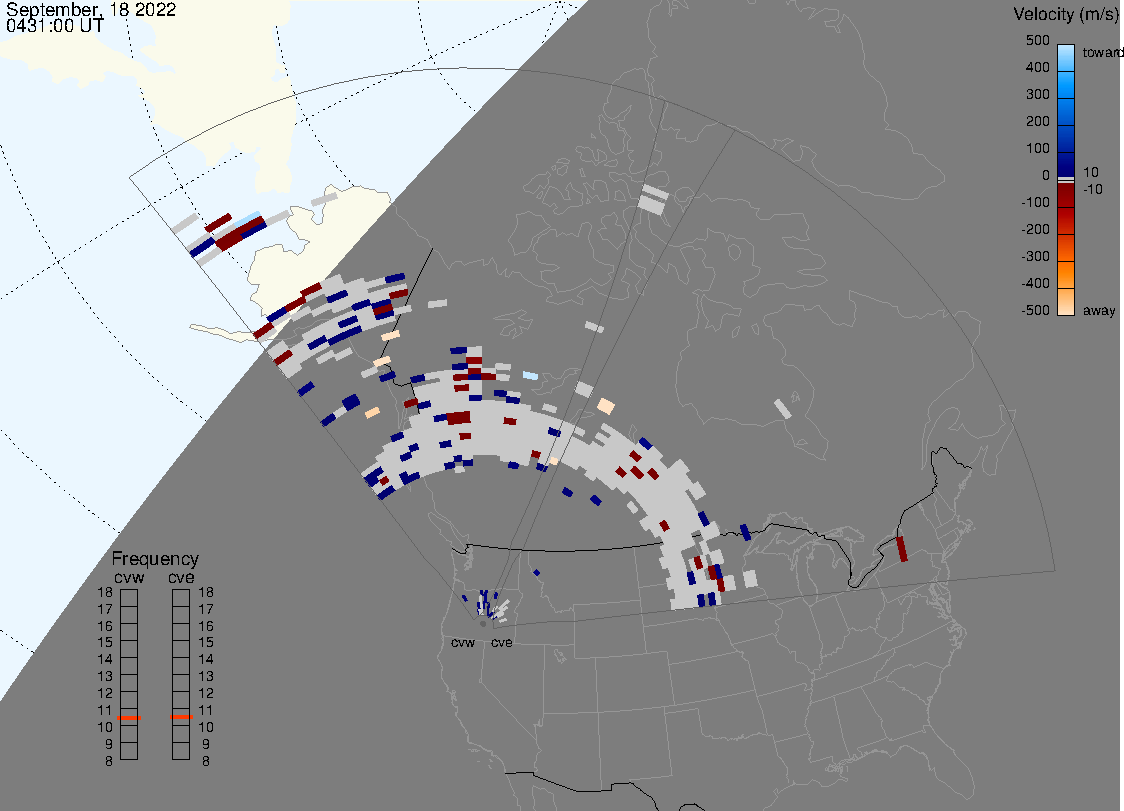Image resolution: width=1124 pixels, height=811 pixels.
Task: Select the 0431:00 UT time stamp
Action: (55, 26)
